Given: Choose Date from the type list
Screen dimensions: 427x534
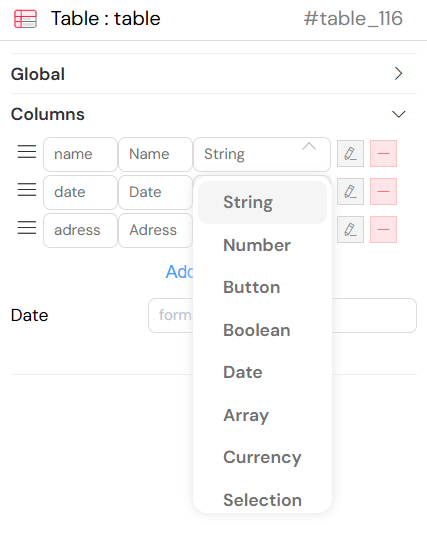Looking at the screenshot, I should click(x=262, y=372).
